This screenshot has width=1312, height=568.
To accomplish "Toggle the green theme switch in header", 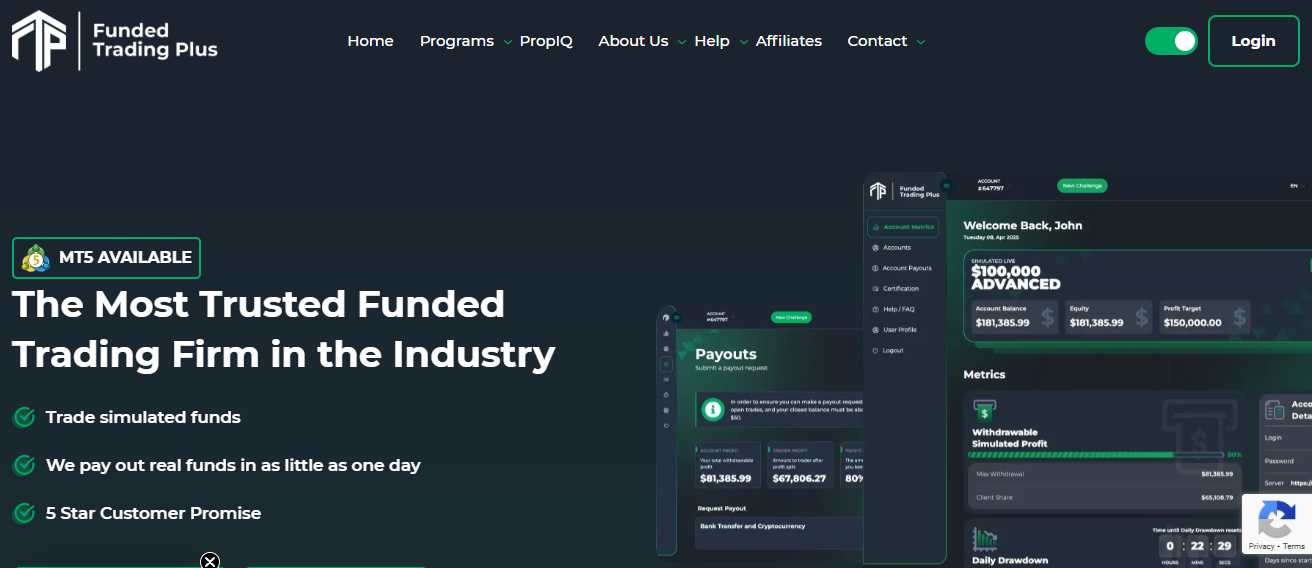I will click(1171, 41).
